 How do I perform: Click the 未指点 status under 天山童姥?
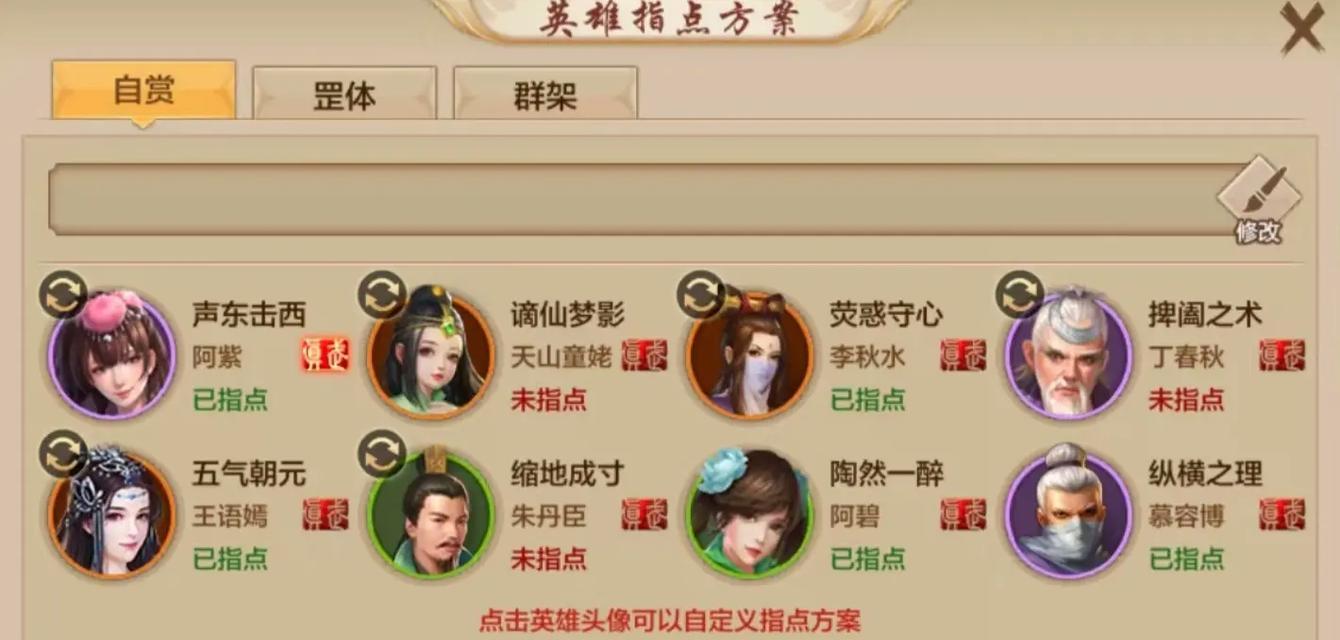coord(548,400)
